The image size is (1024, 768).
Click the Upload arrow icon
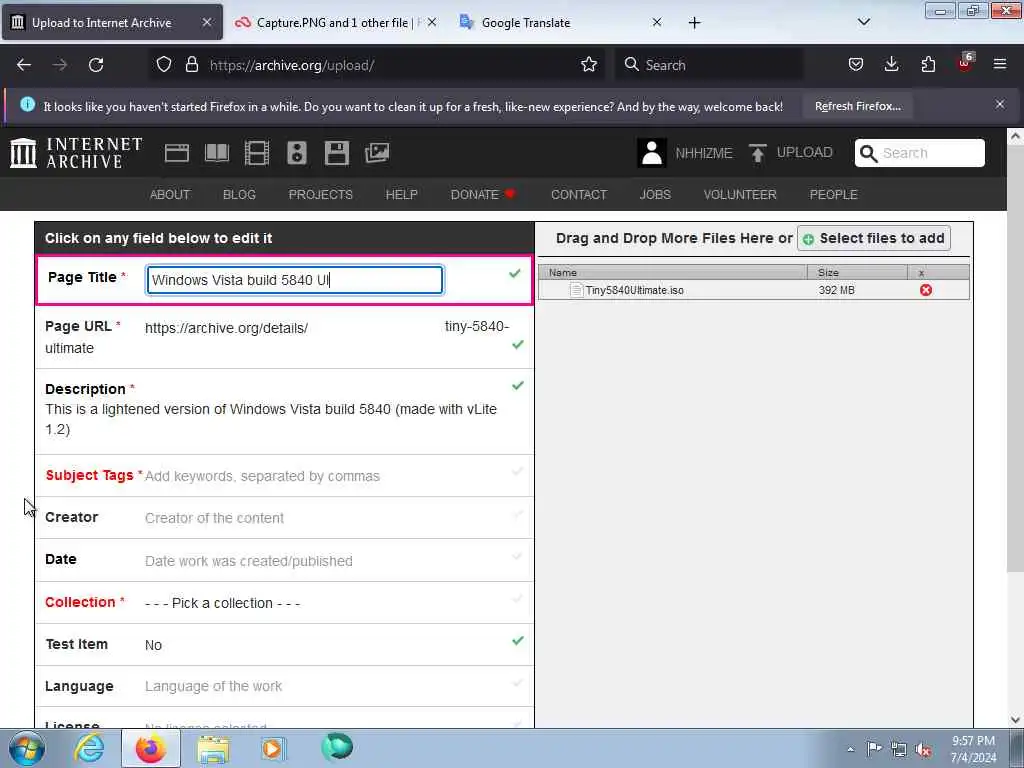coord(758,153)
